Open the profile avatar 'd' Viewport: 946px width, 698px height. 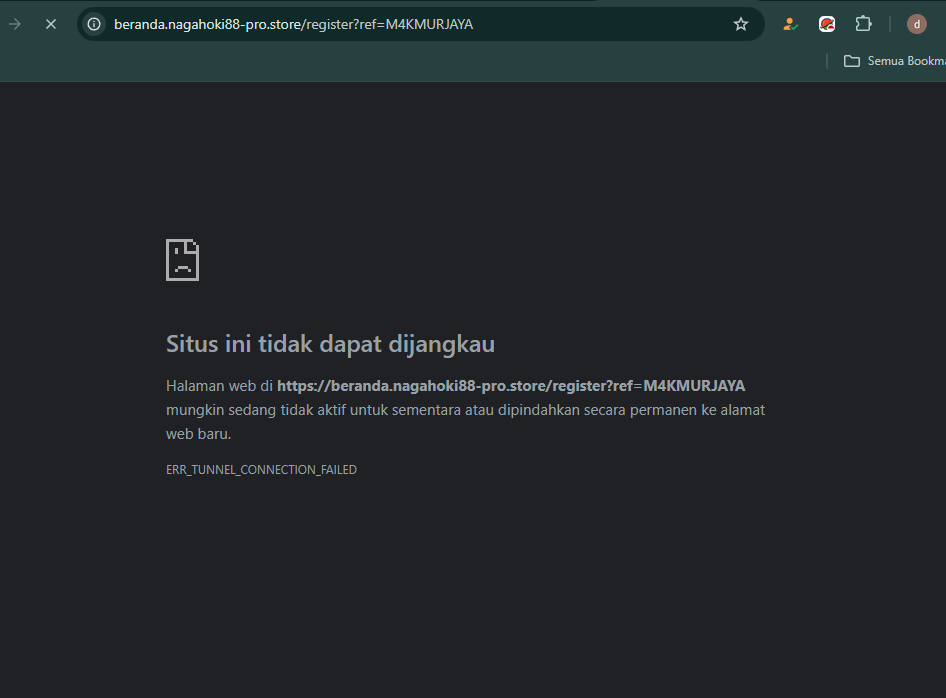click(916, 24)
